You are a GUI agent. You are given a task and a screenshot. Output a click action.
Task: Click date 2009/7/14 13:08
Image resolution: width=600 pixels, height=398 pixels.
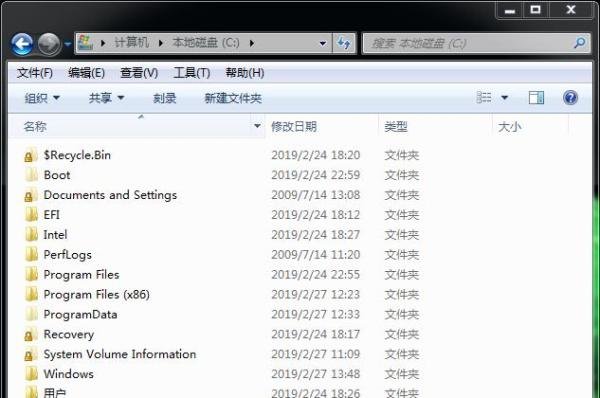tap(316, 195)
